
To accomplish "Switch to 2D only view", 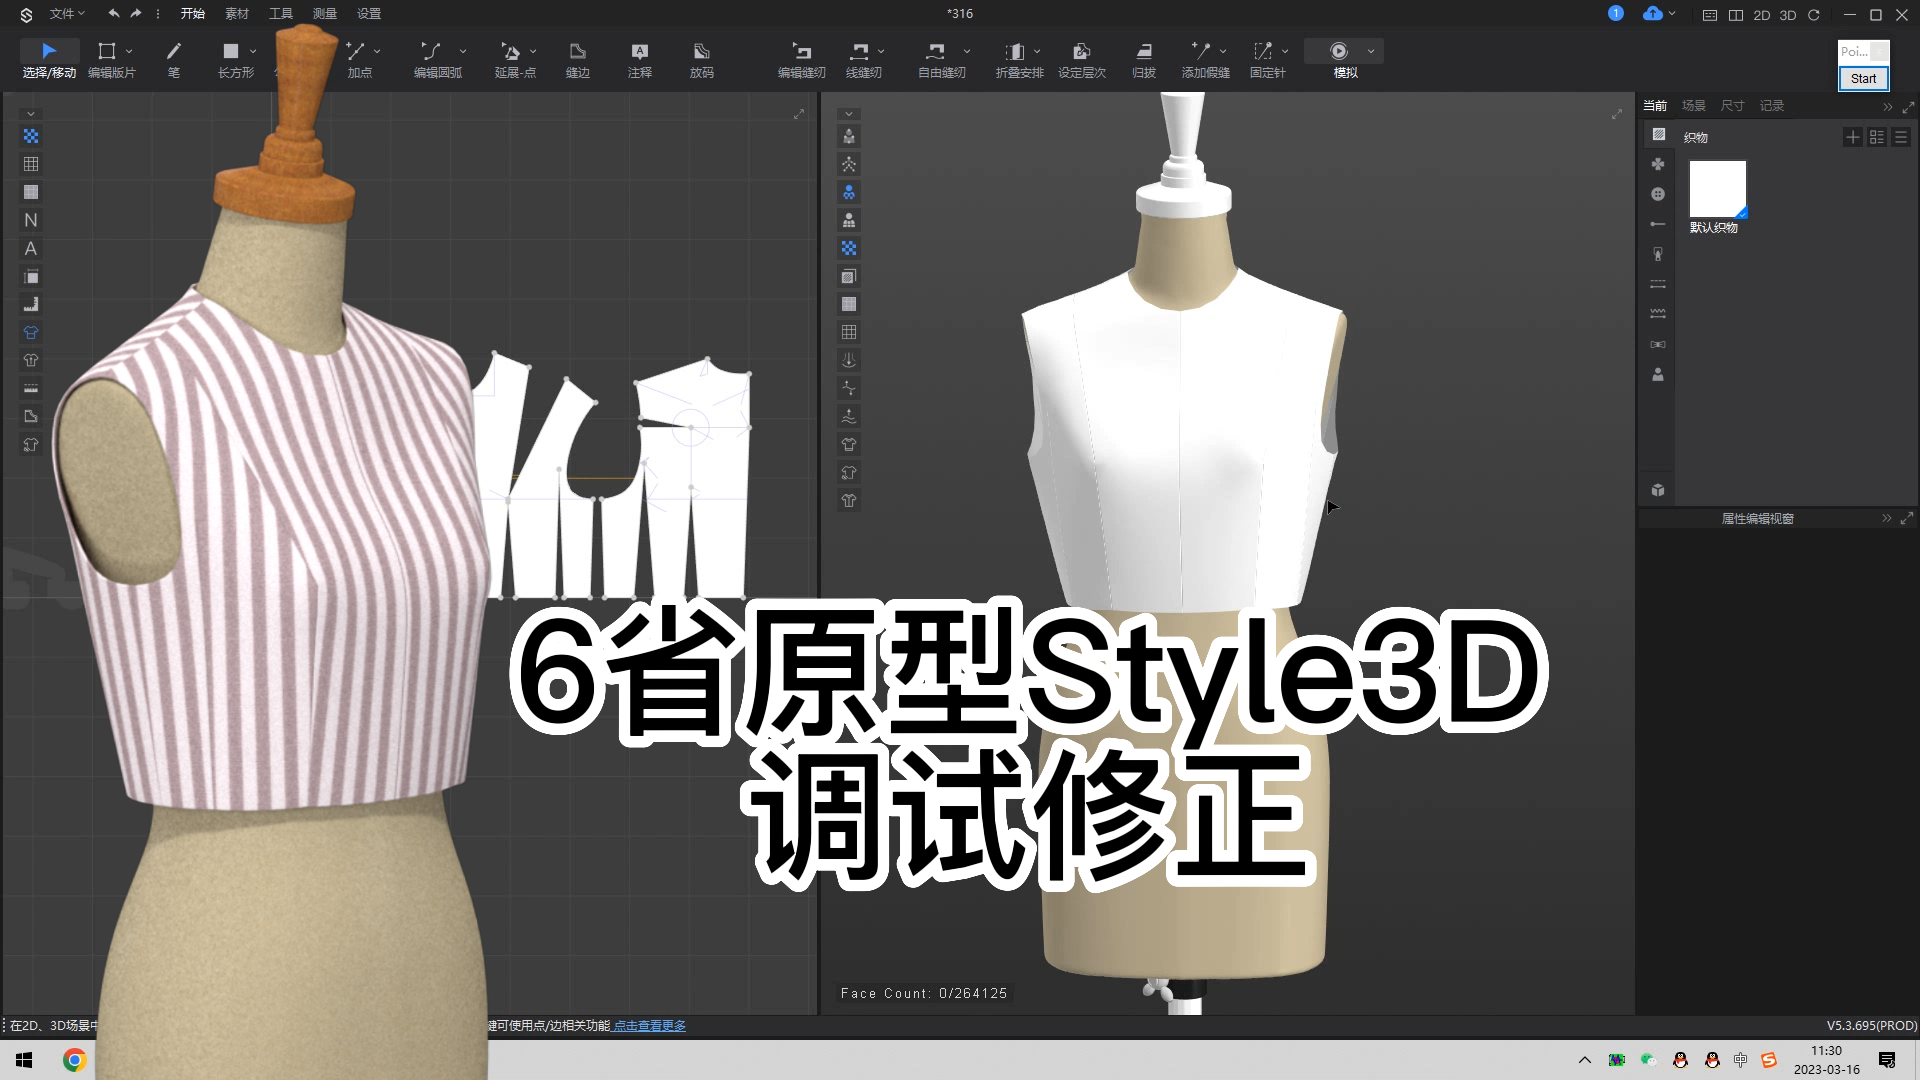I will coord(1762,15).
